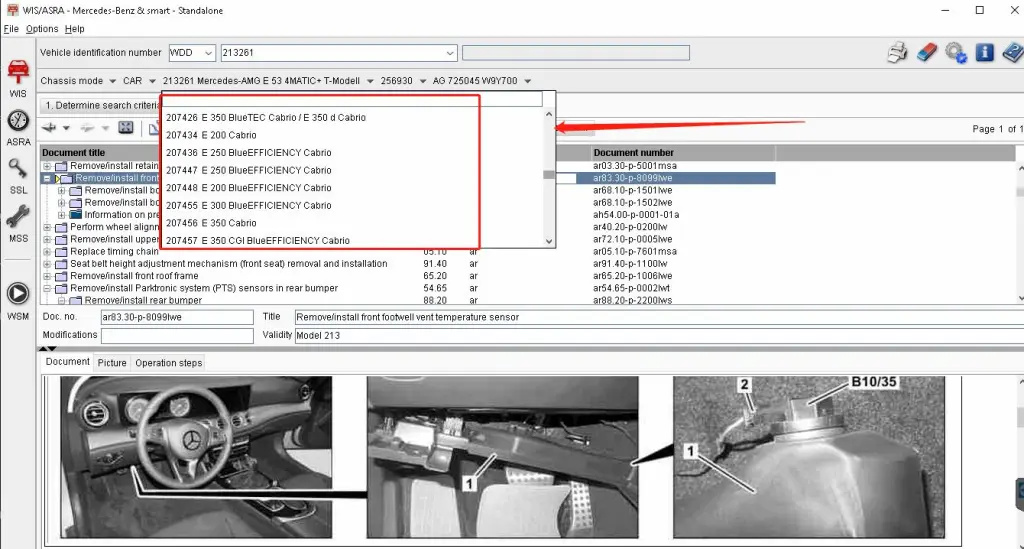The image size is (1024, 549).
Task: Collapse the Parktronic system sensors tree node
Action: point(47,288)
